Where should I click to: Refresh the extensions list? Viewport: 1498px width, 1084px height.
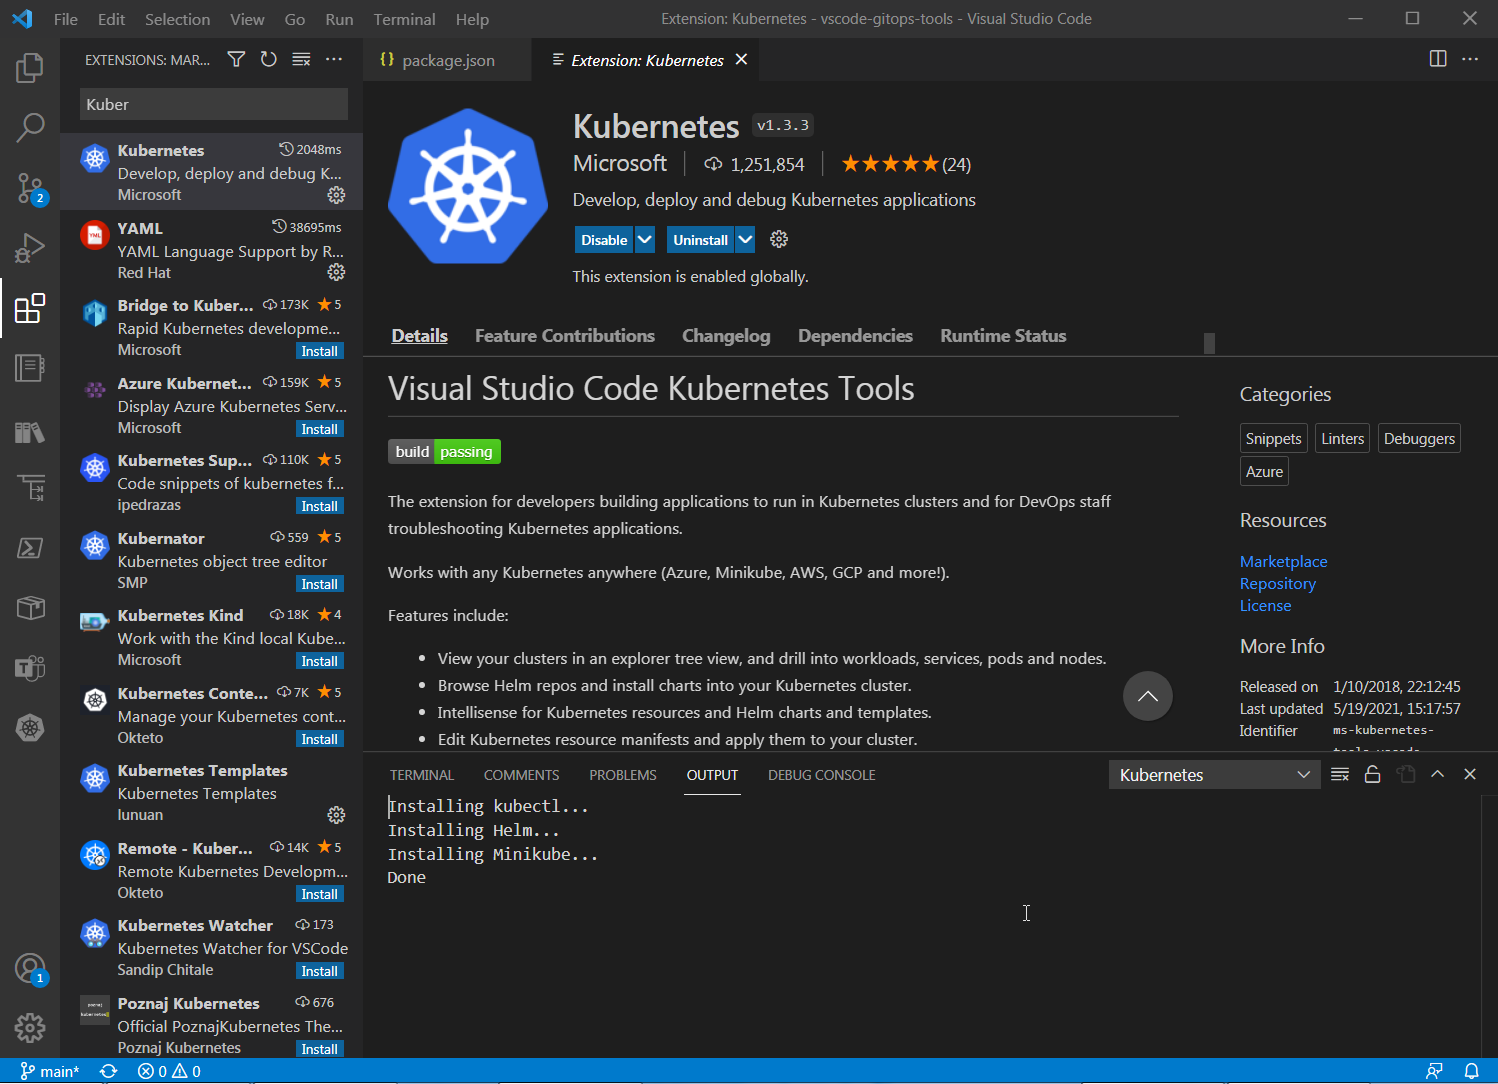[x=268, y=59]
